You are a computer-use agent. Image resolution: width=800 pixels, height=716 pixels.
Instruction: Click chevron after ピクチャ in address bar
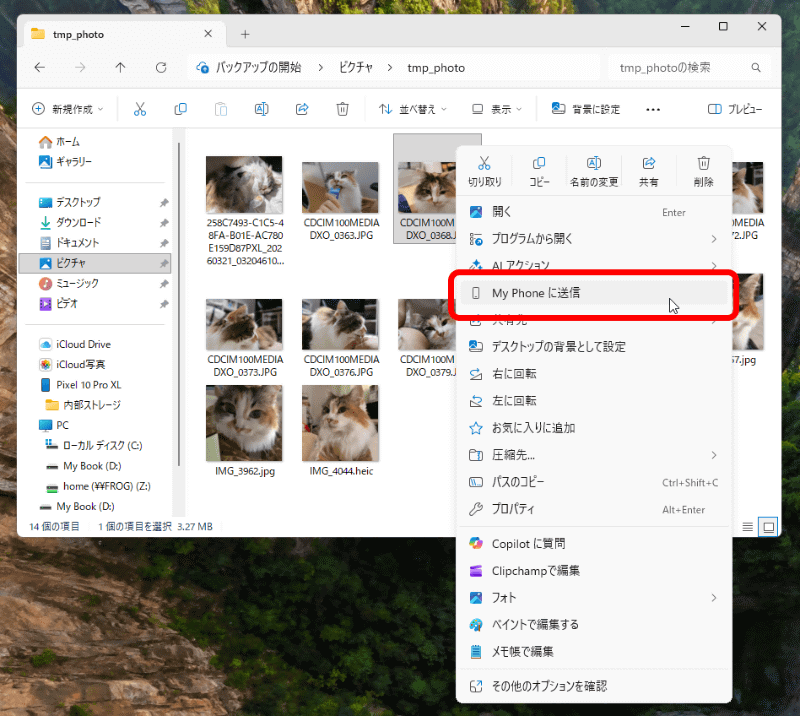tap(390, 68)
